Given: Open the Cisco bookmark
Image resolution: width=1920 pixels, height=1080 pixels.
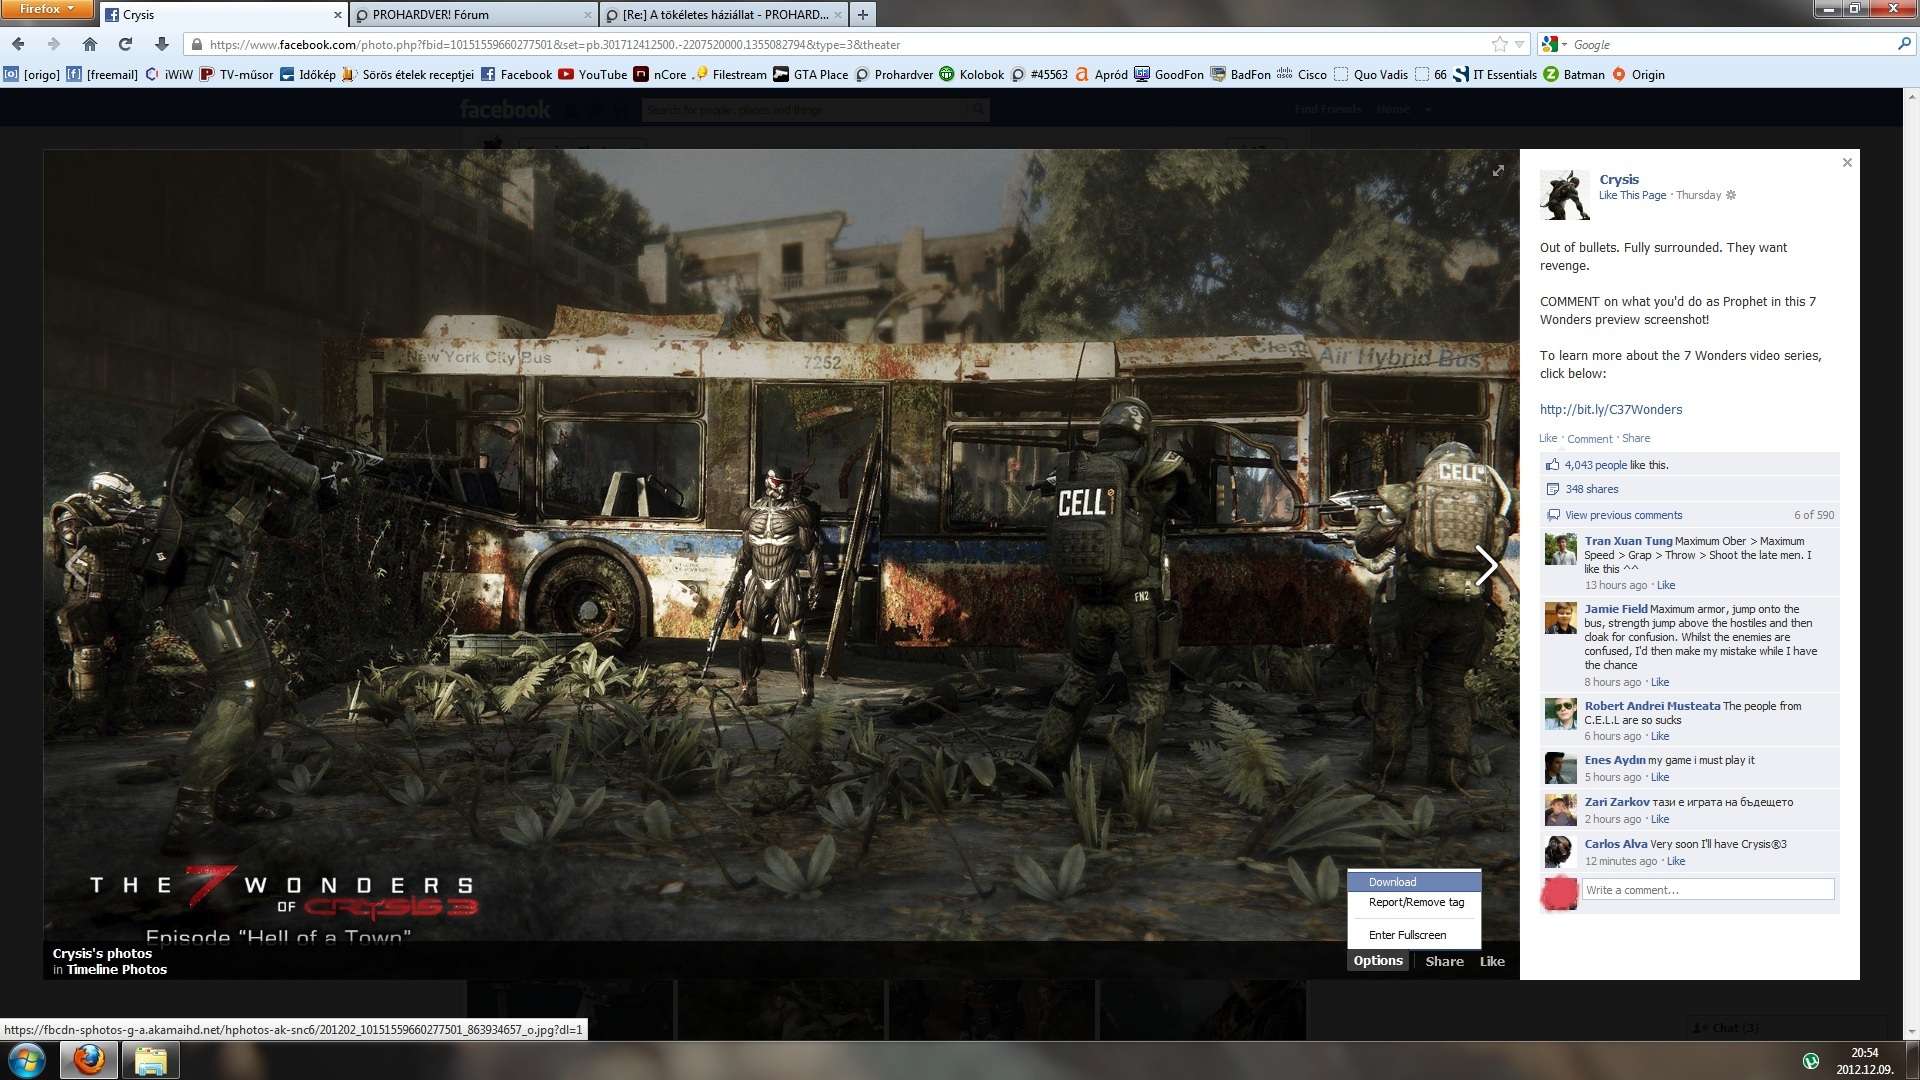Looking at the screenshot, I should pos(1302,74).
